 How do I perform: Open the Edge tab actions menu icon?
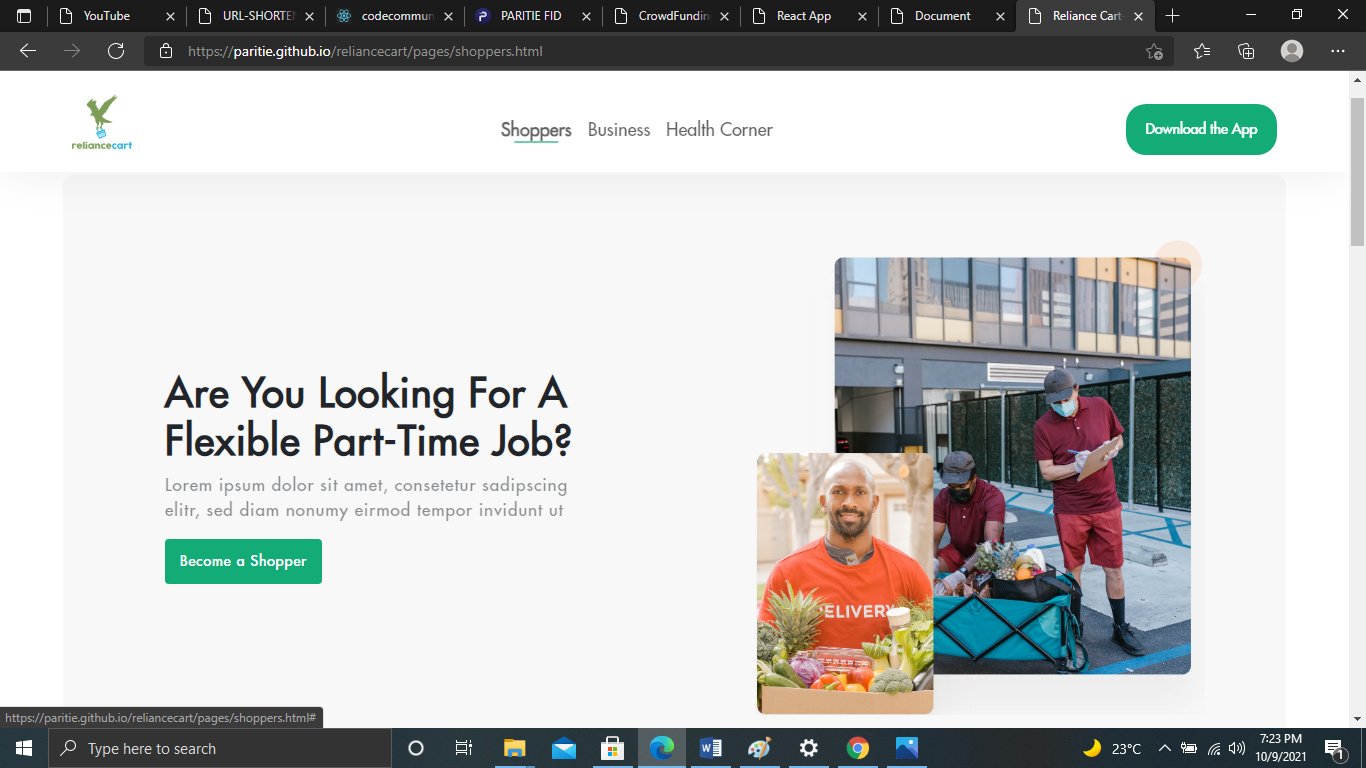24,16
